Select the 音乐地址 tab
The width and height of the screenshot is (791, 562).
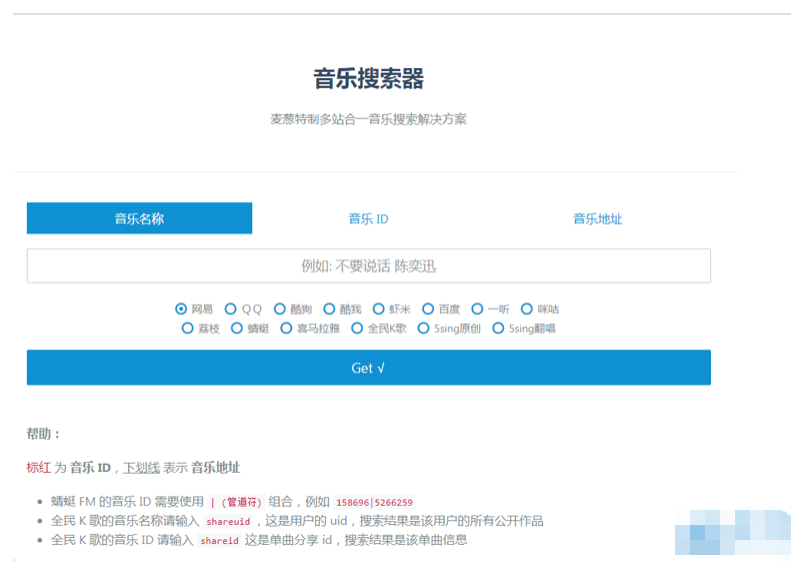click(597, 218)
